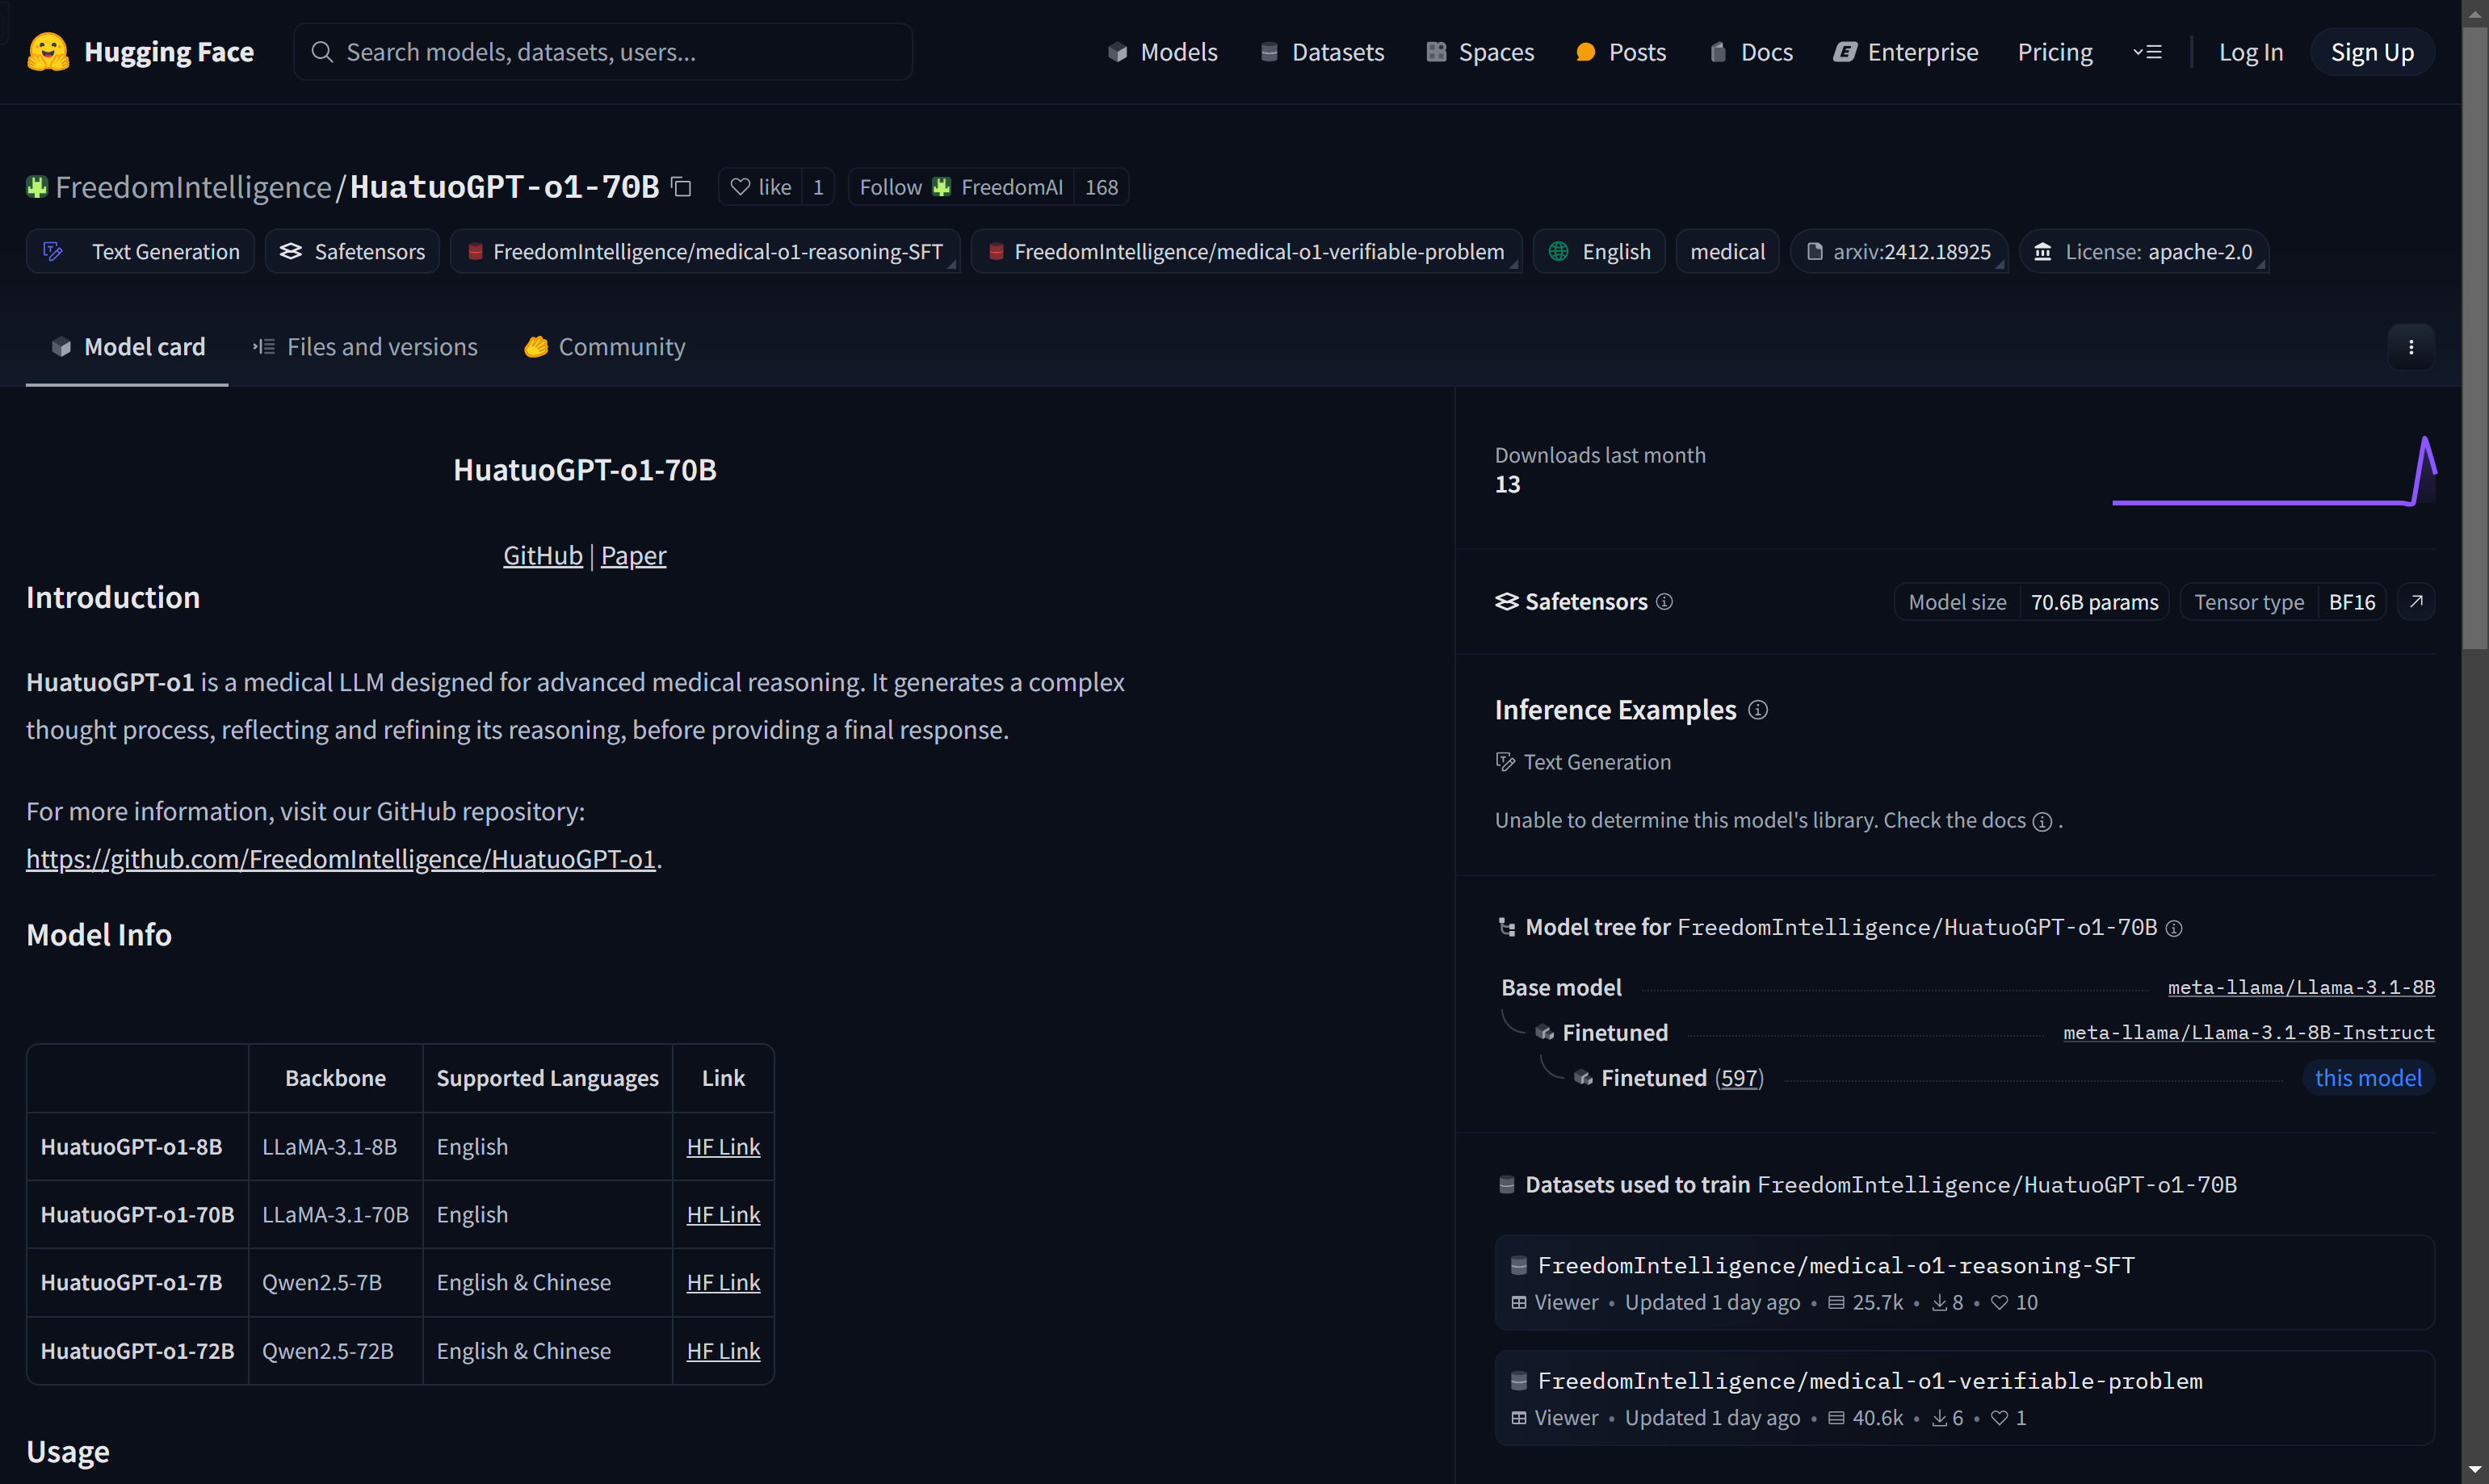Click the like count 1
Image resolution: width=2489 pixels, height=1484 pixels.
pyautogui.click(x=818, y=187)
